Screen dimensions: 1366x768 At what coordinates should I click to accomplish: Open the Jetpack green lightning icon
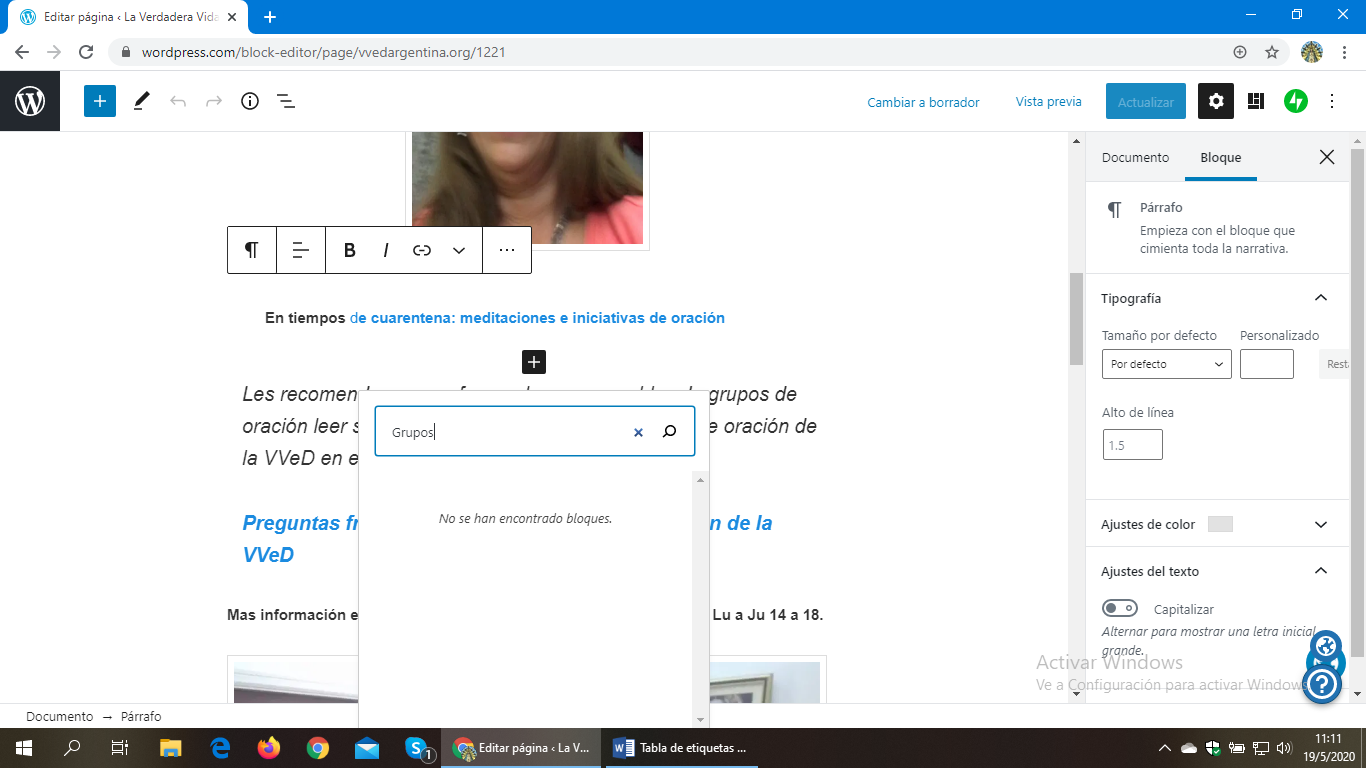click(1296, 101)
